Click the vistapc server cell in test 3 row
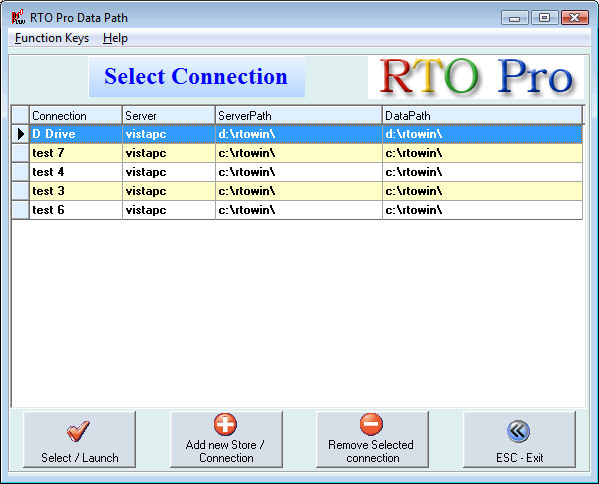The width and height of the screenshot is (599, 484). 168,191
